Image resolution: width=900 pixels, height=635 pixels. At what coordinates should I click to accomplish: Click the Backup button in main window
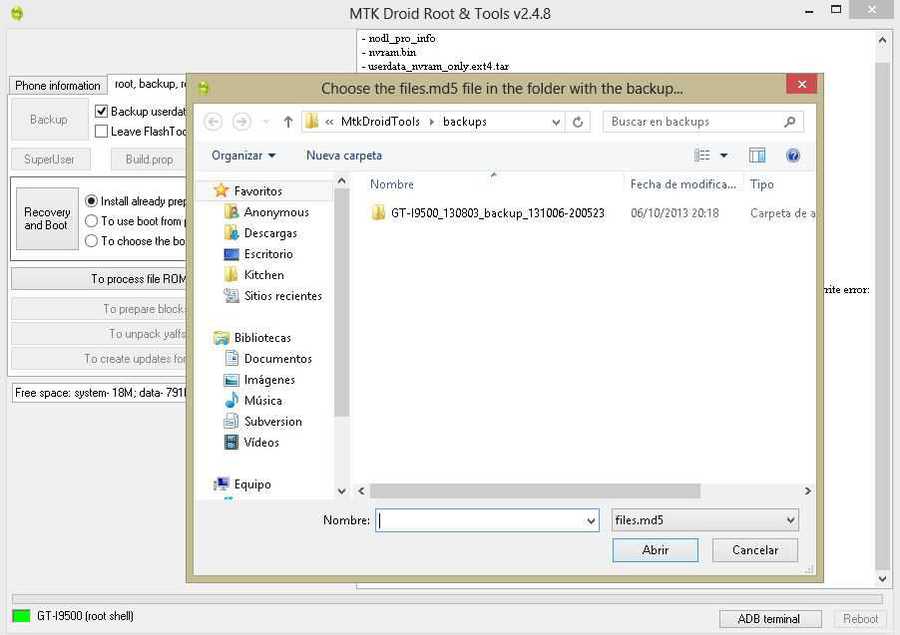coord(49,119)
